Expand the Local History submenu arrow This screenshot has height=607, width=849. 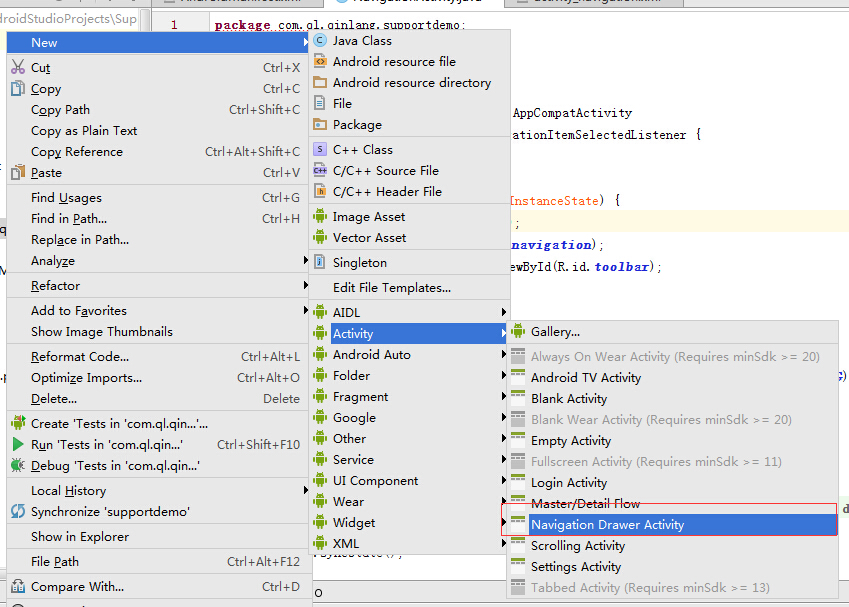tap(306, 490)
